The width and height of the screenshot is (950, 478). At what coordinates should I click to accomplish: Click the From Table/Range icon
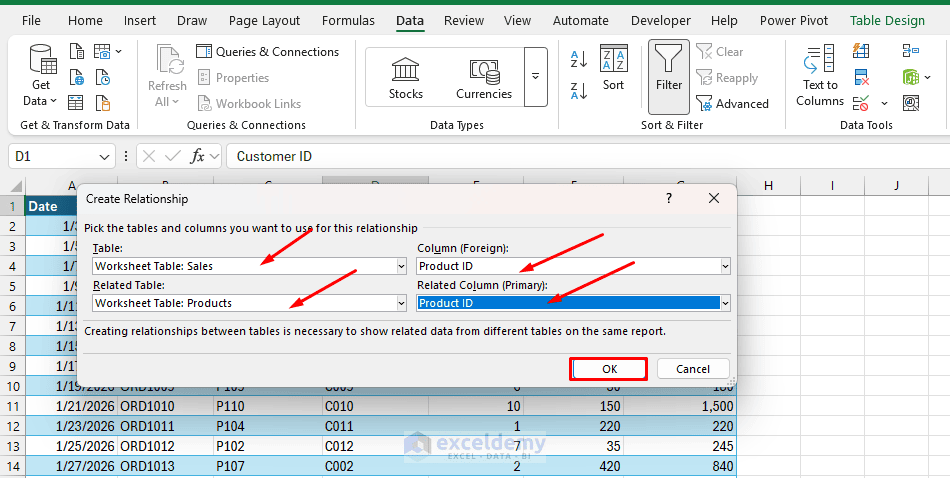(x=76, y=103)
